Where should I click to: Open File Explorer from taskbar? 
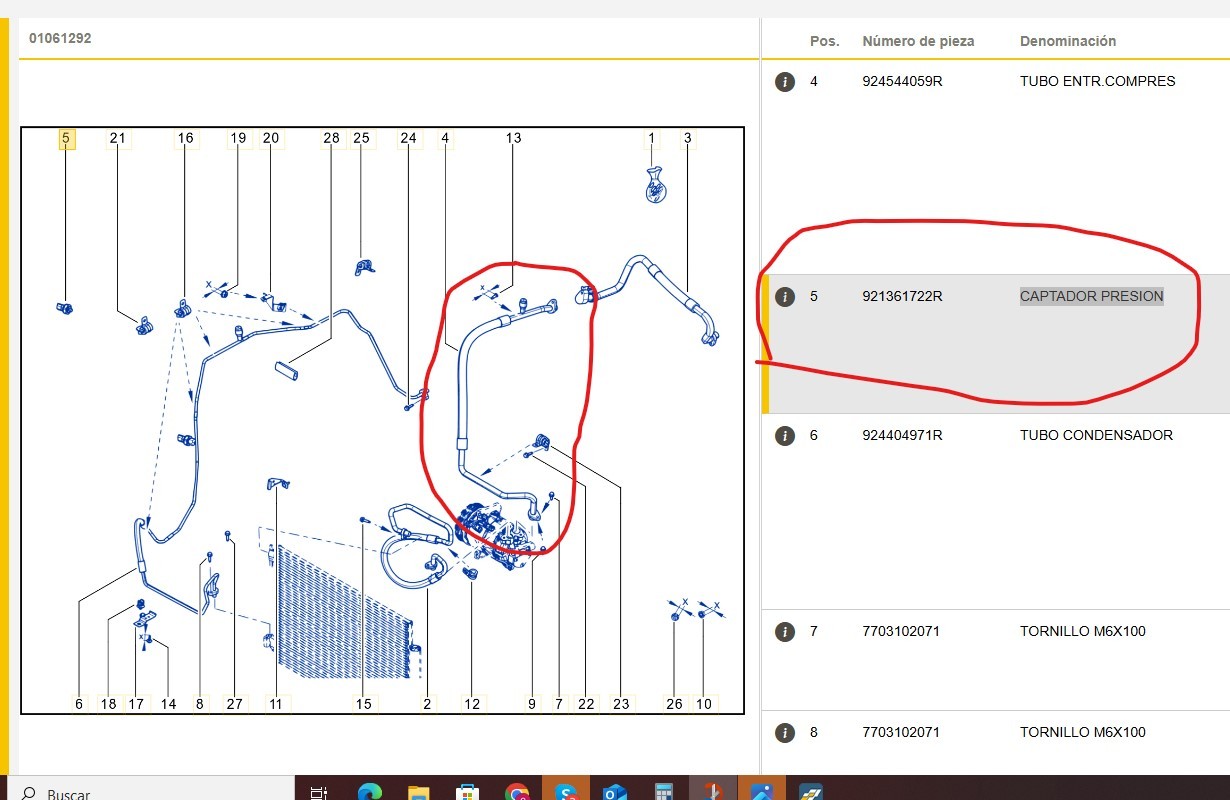tap(419, 792)
